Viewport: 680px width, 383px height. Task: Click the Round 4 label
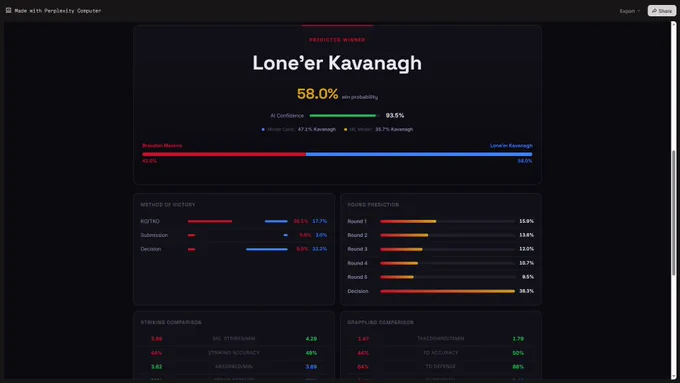[357, 263]
